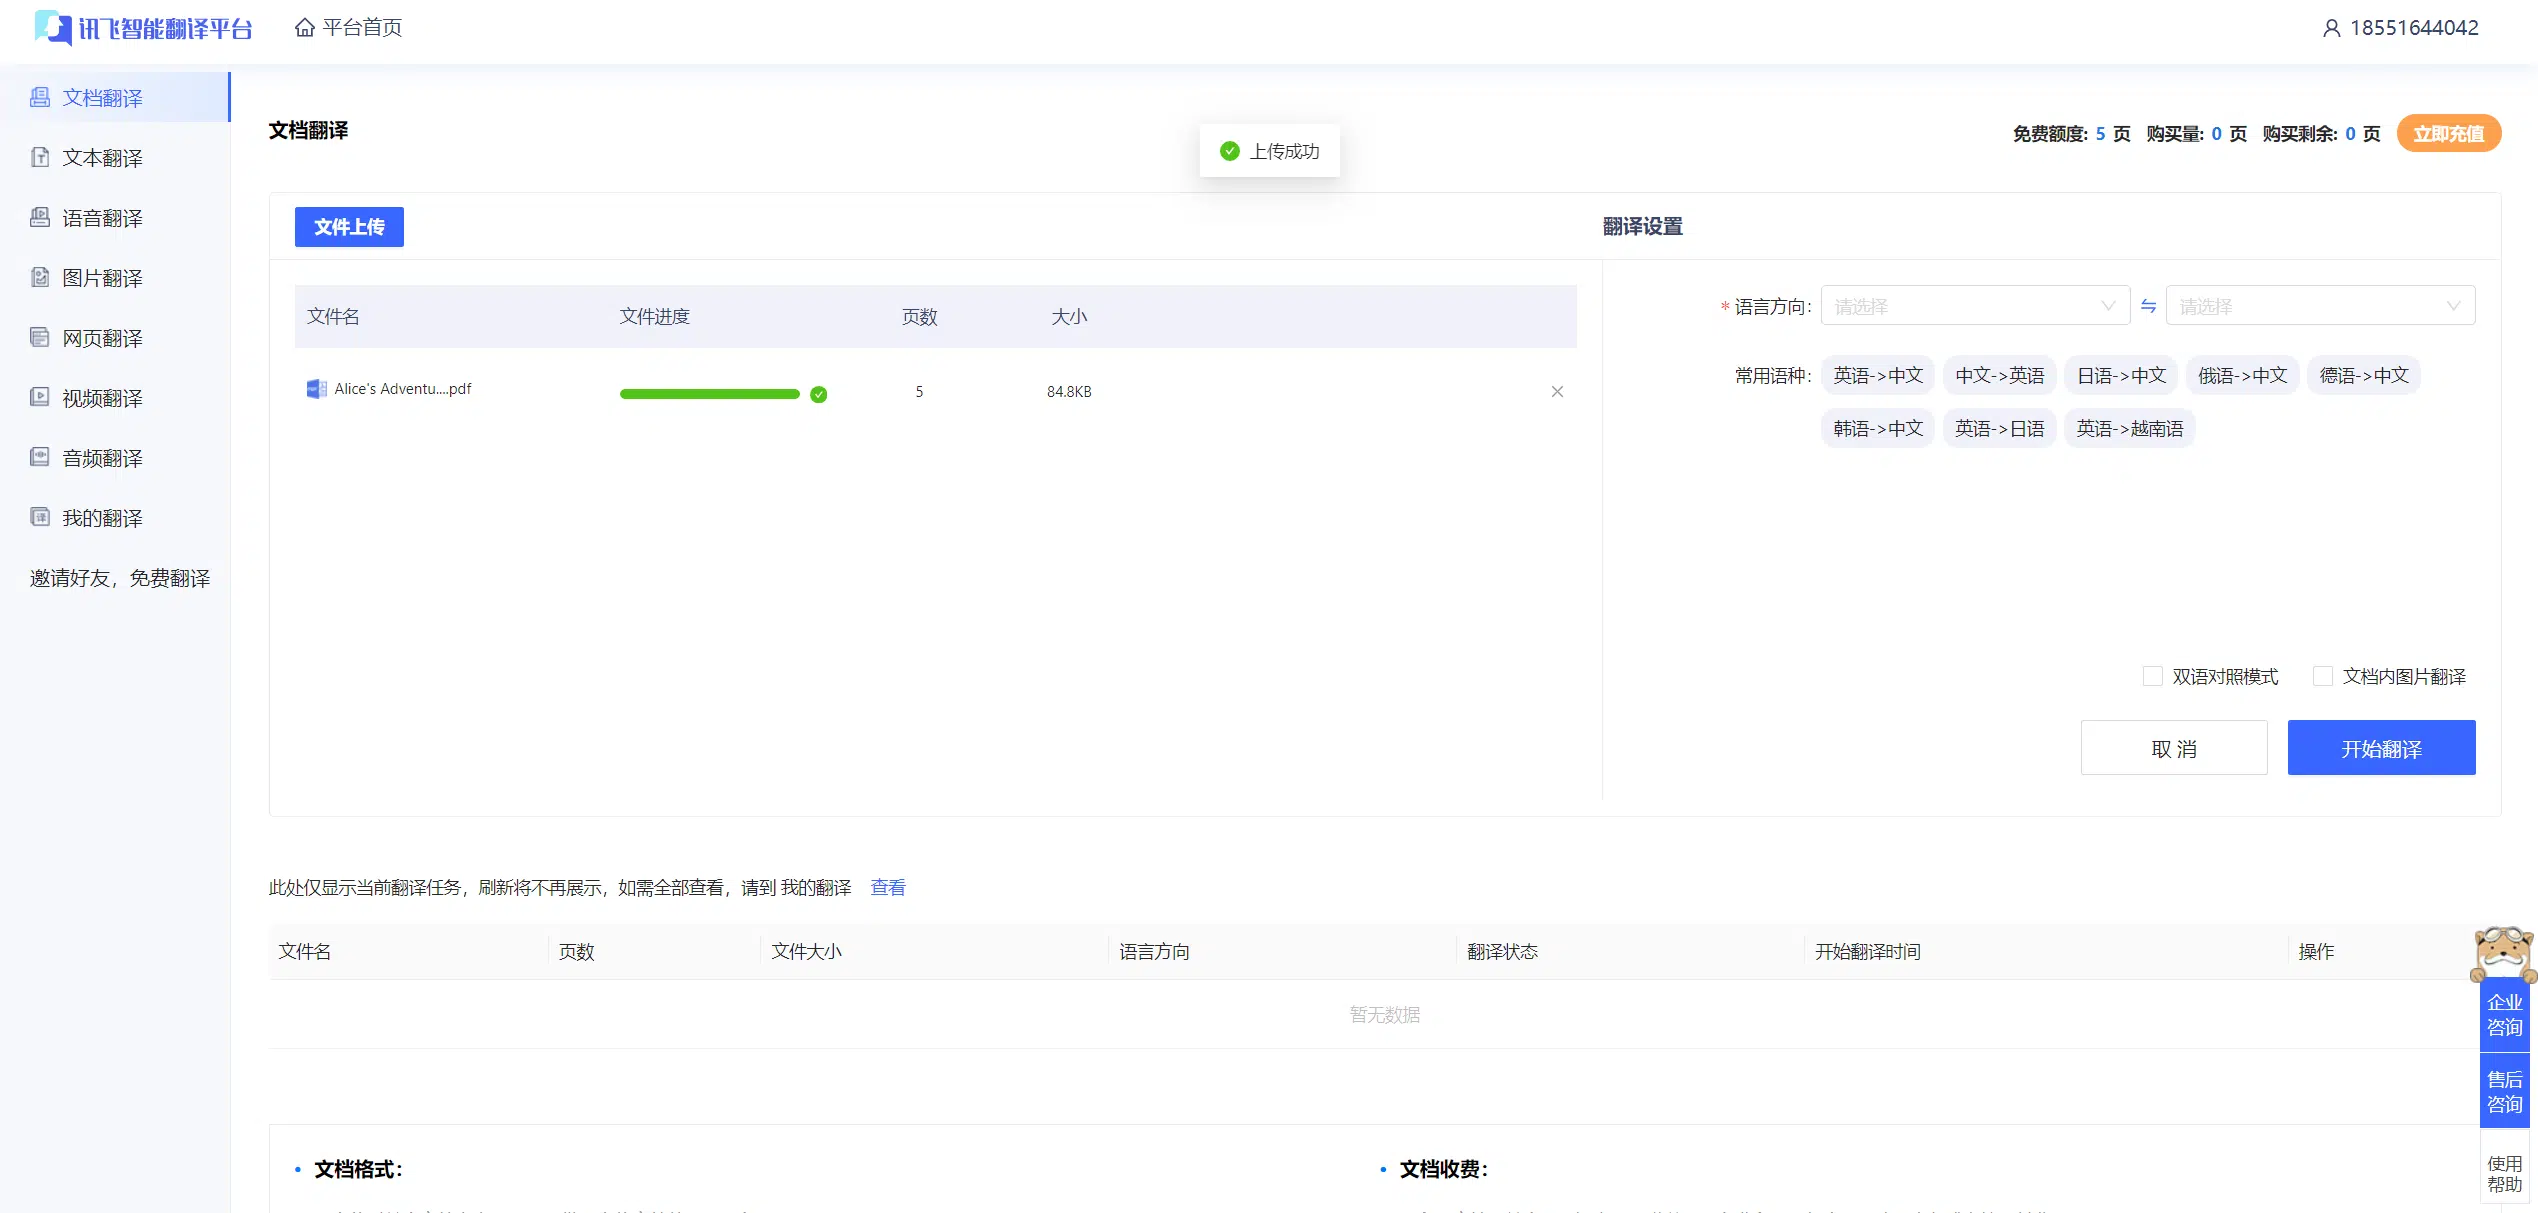The width and height of the screenshot is (2538, 1213).
Task: Toggle 文档内图片翻译 checkbox
Action: click(x=2323, y=677)
